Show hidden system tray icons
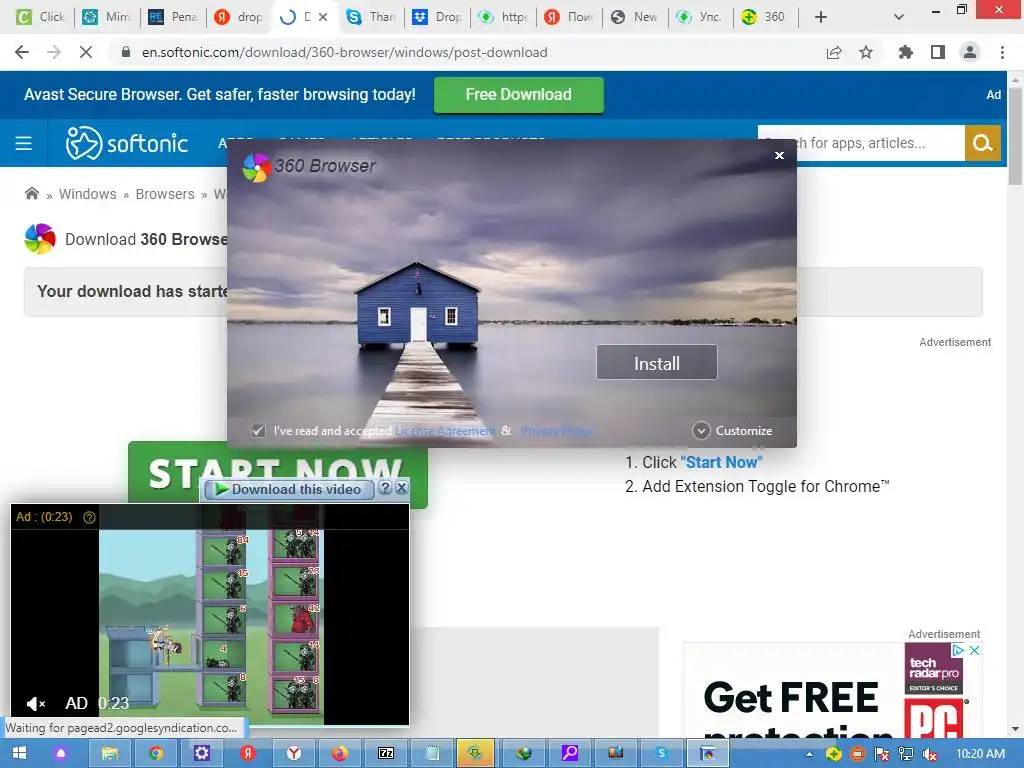The image size is (1024, 768). click(809, 754)
